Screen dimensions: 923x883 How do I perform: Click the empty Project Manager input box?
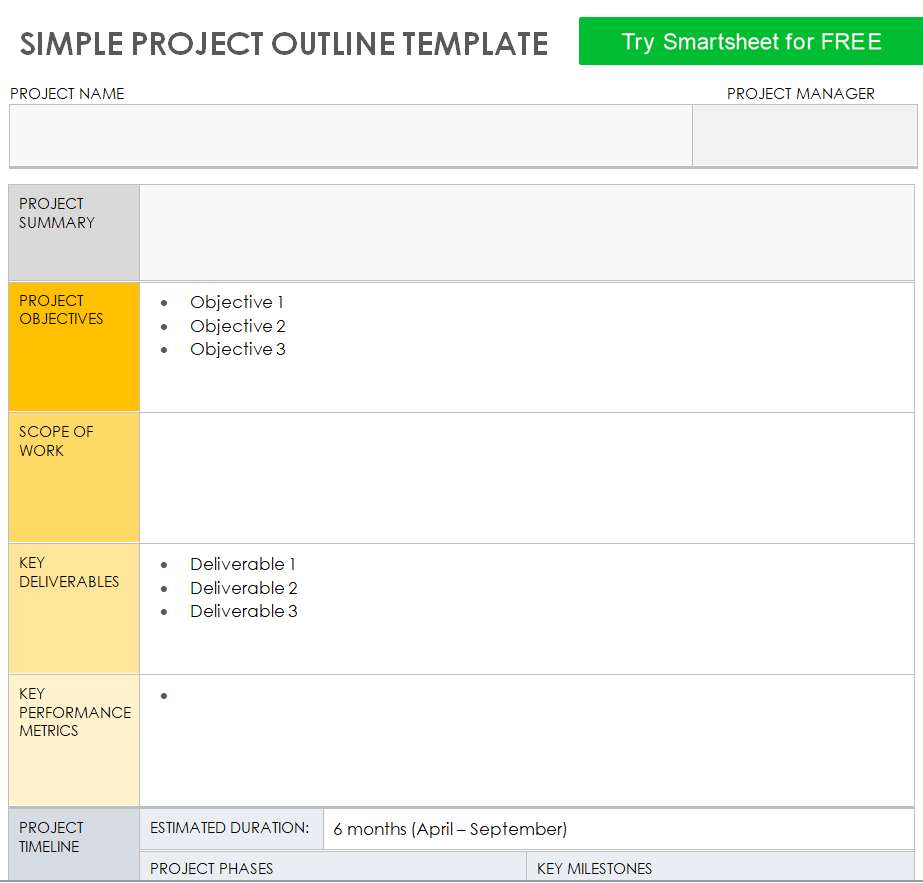[804, 135]
